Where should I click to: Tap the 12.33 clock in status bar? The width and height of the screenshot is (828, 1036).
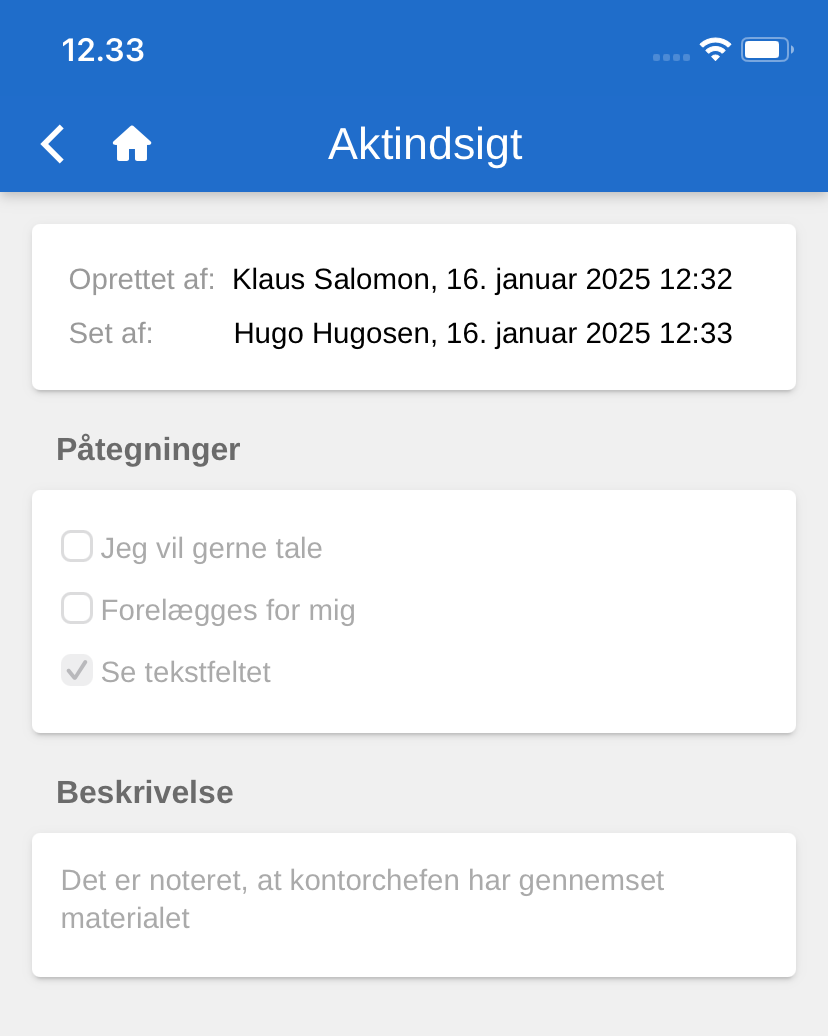pos(103,50)
